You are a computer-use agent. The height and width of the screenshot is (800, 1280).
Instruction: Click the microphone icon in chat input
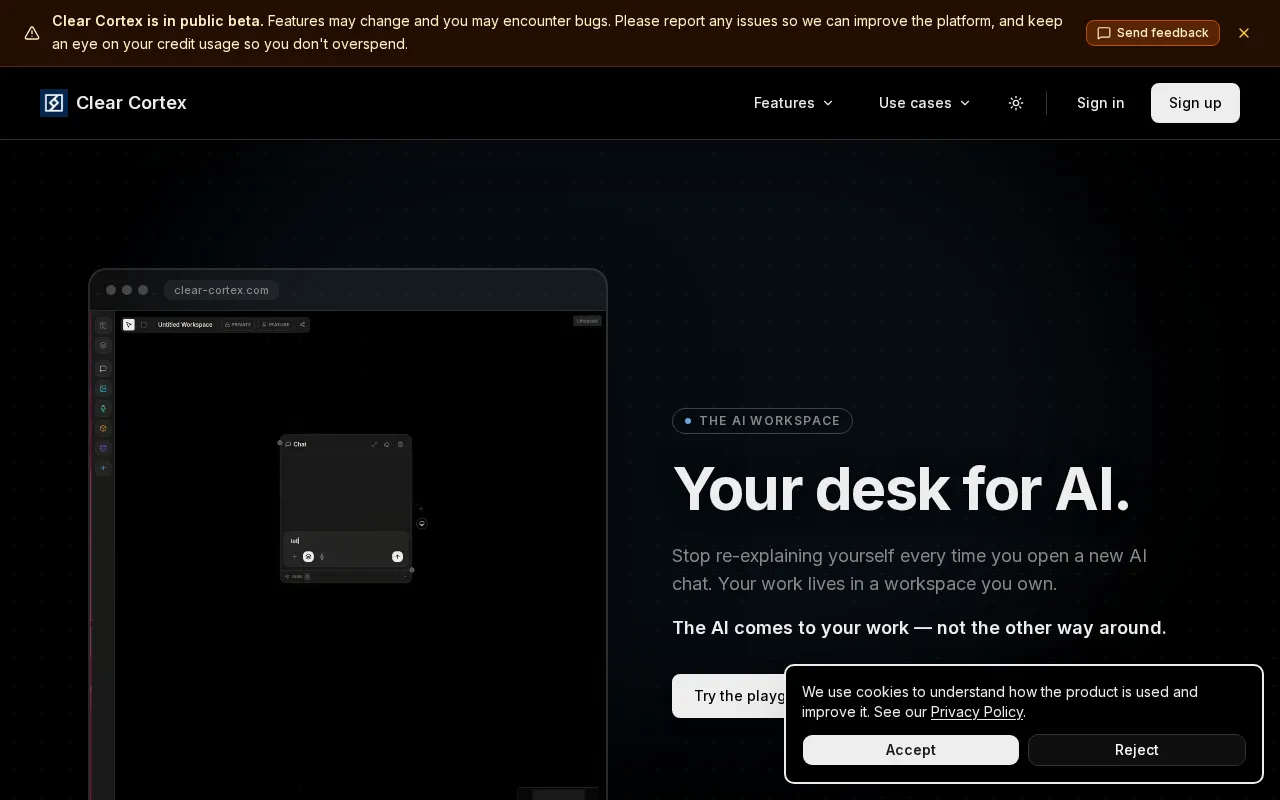[322, 557]
